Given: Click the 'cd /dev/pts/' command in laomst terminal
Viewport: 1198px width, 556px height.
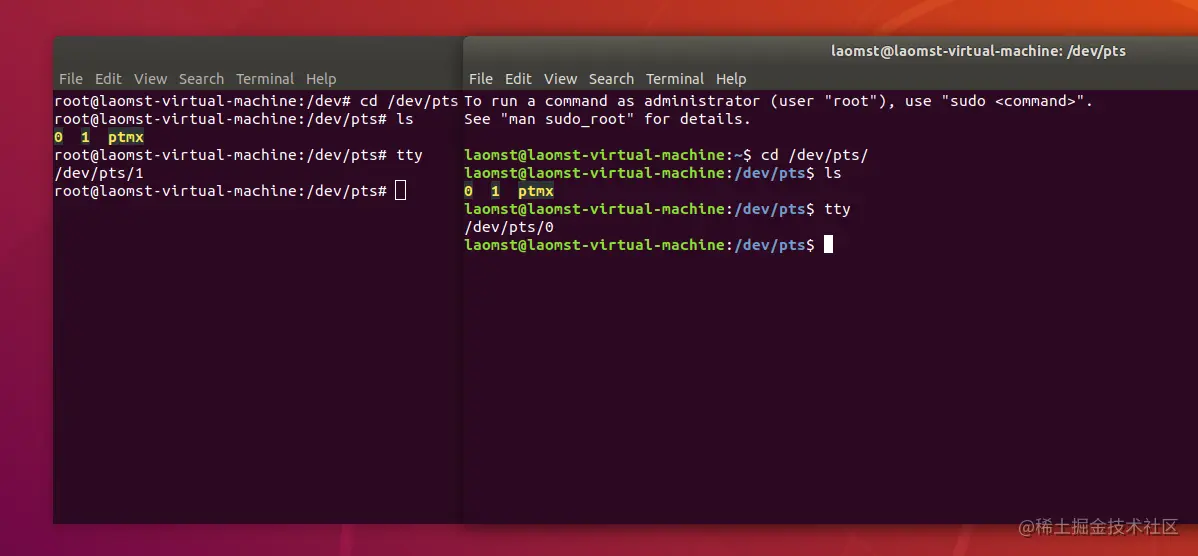Looking at the screenshot, I should pyautogui.click(x=814, y=155).
